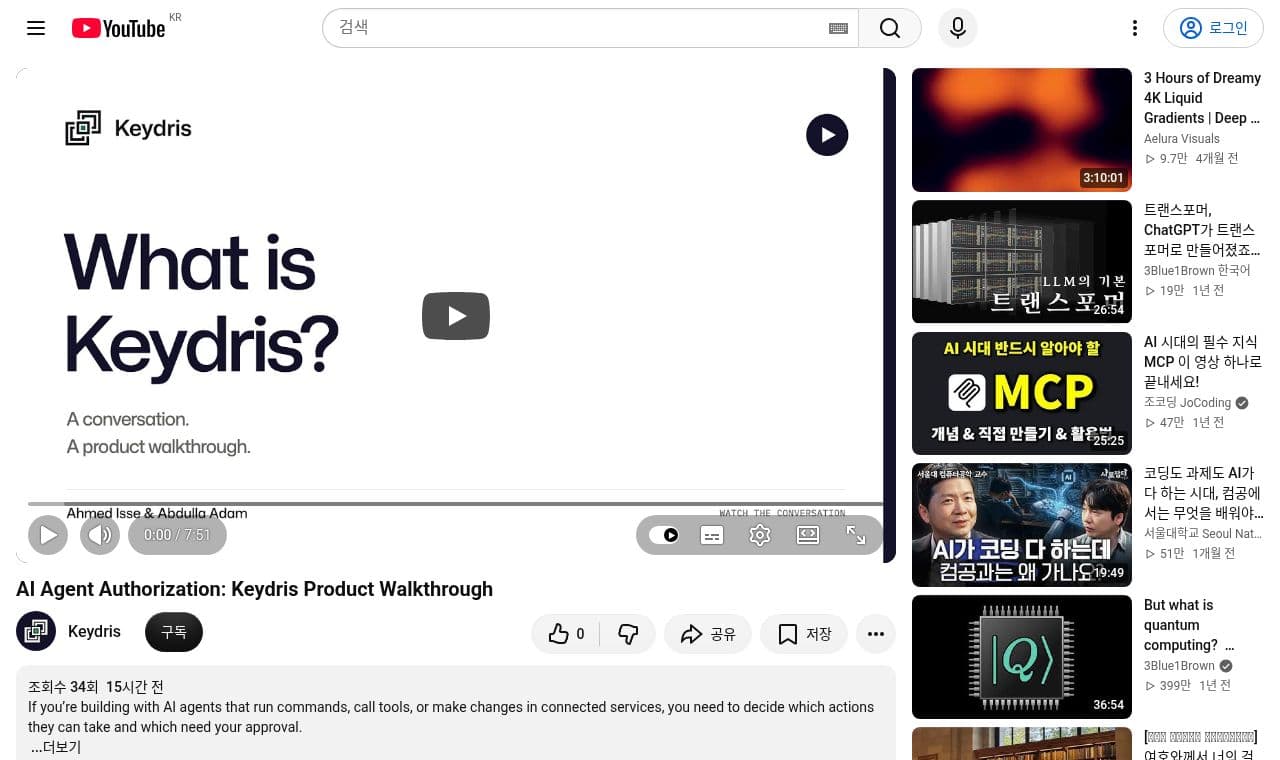
Task: Click the video progress bar
Action: pos(456,504)
